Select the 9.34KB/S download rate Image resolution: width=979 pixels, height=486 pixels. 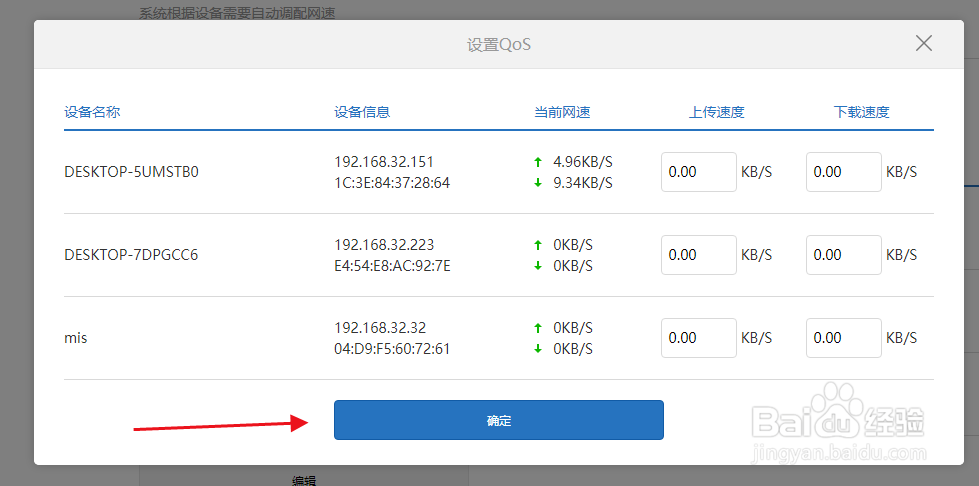[583, 183]
